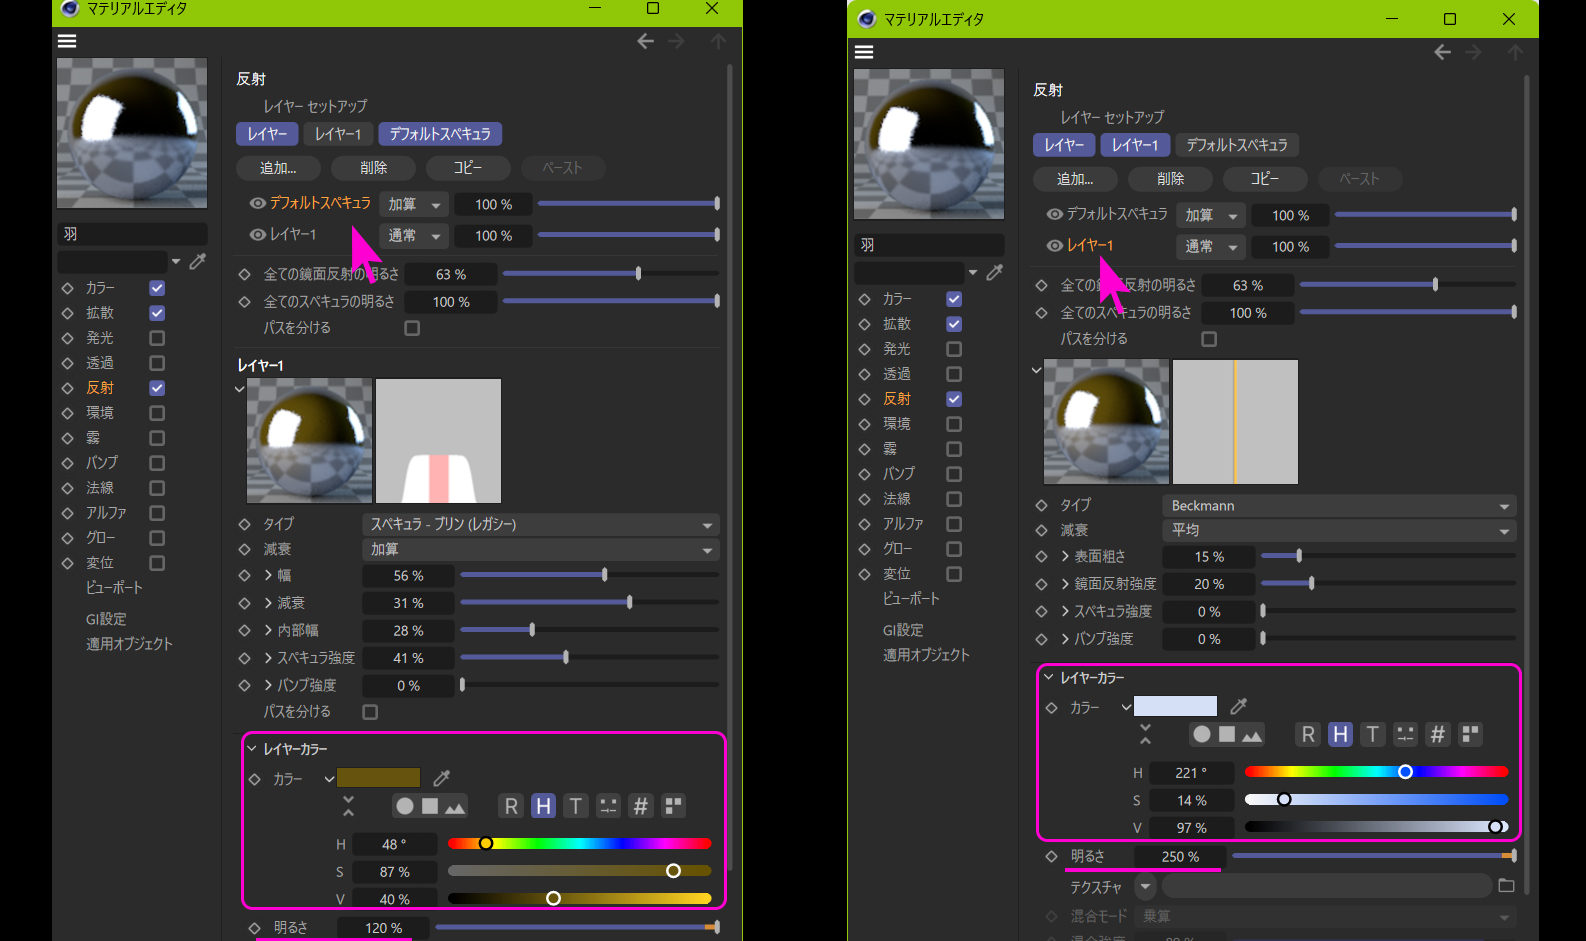Screen dimensions: 1586x941
Task: Select hex (#) color mode in right window
Action: 1437,735
